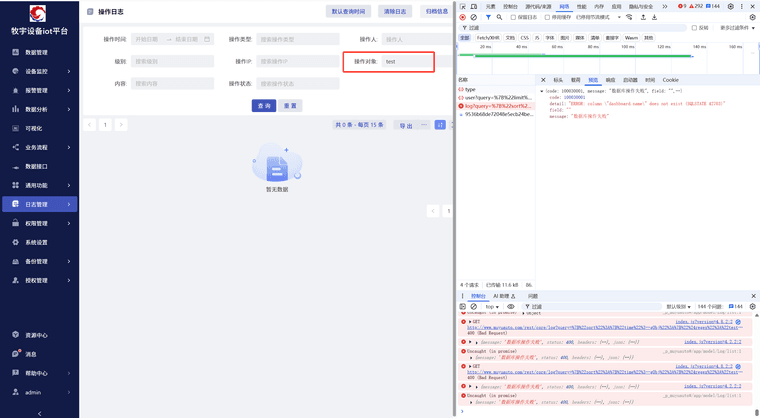760x418 pixels.
Task: Click 操作对象 input containing test
Action: point(407,62)
